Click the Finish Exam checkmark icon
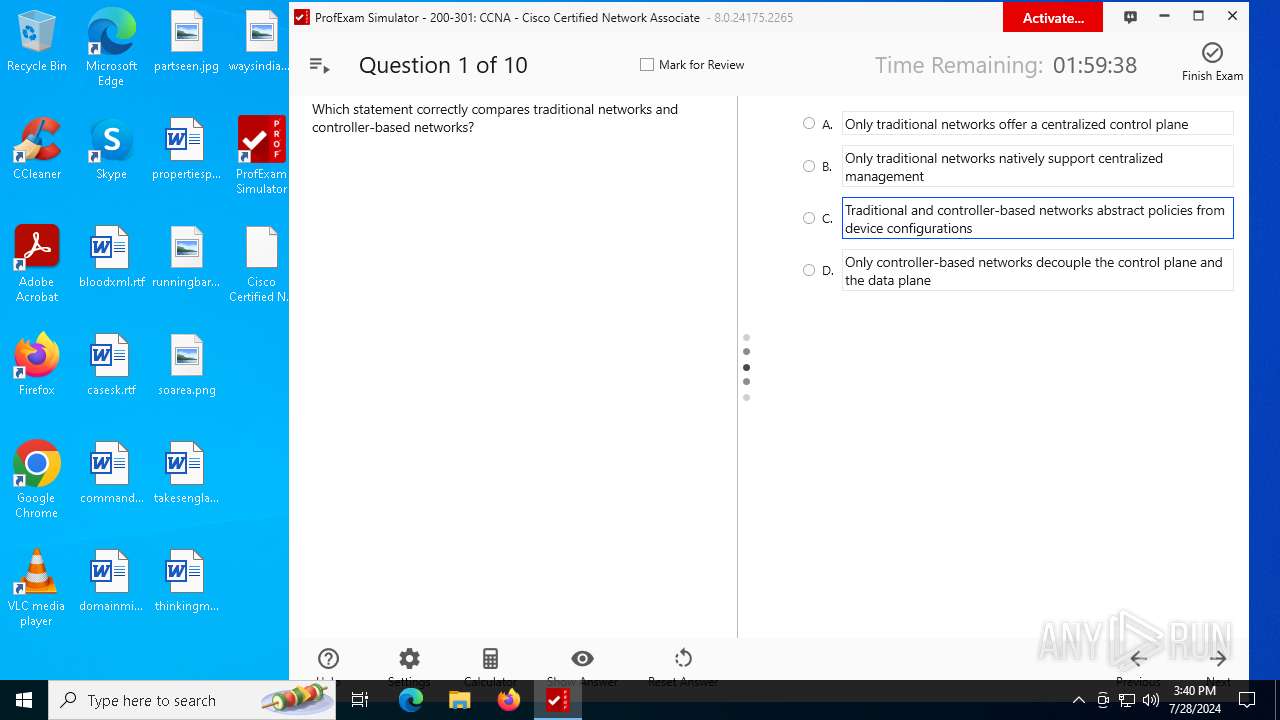The image size is (1280, 720). click(1212, 53)
